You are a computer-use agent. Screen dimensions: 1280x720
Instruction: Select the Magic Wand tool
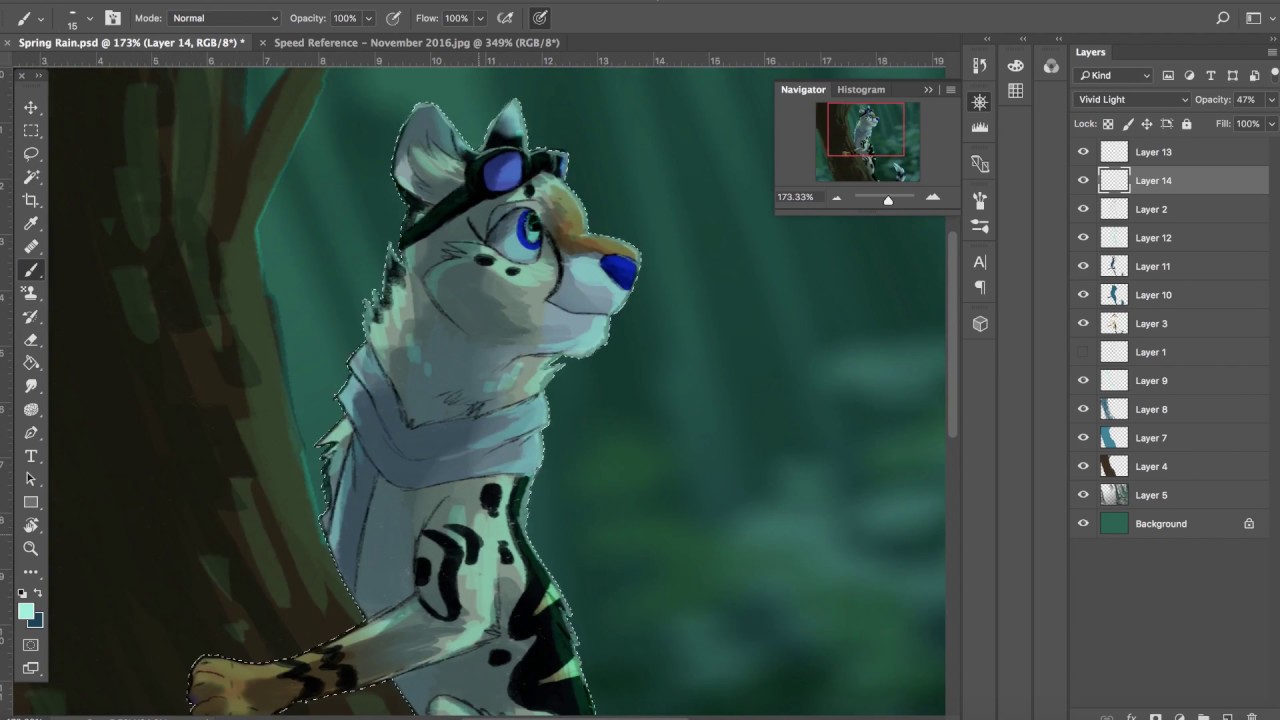click(x=31, y=177)
